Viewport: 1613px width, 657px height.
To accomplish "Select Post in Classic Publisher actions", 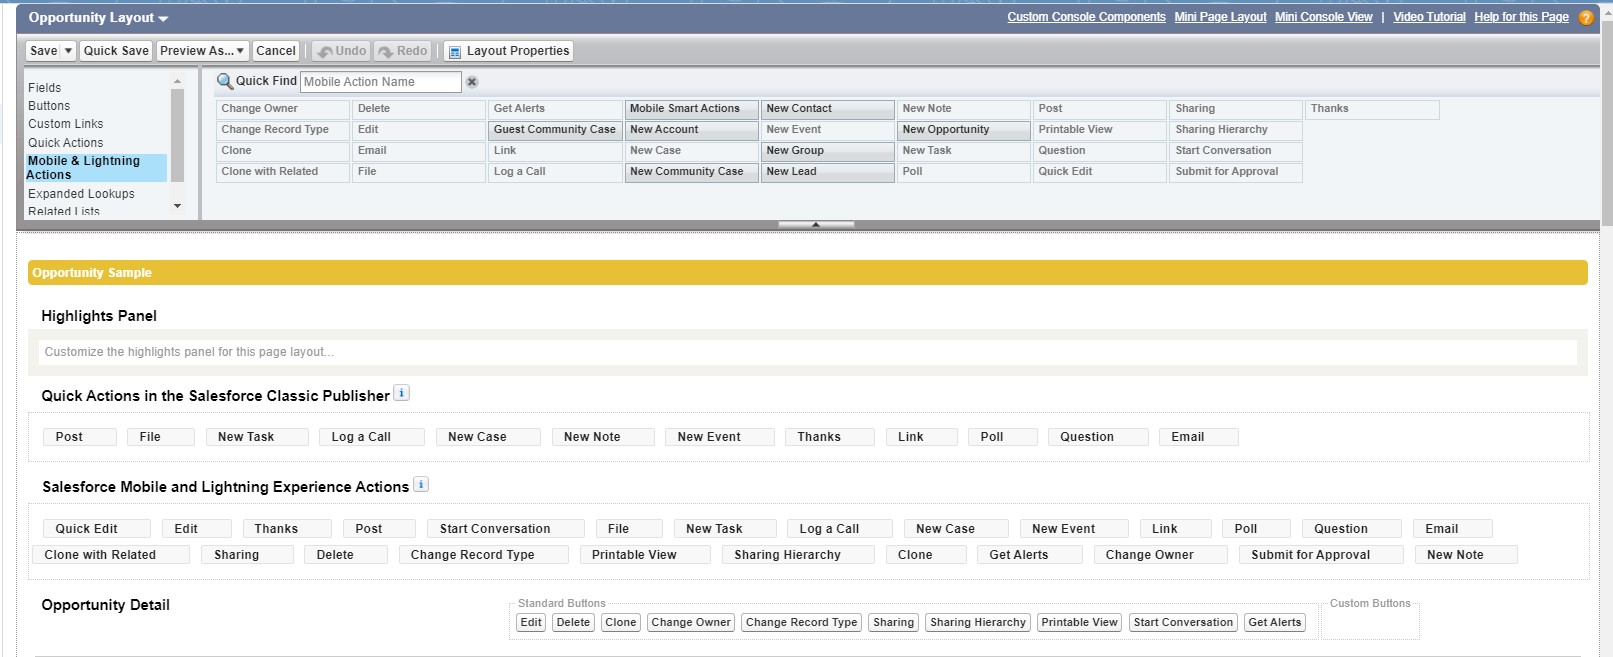I will [x=80, y=437].
